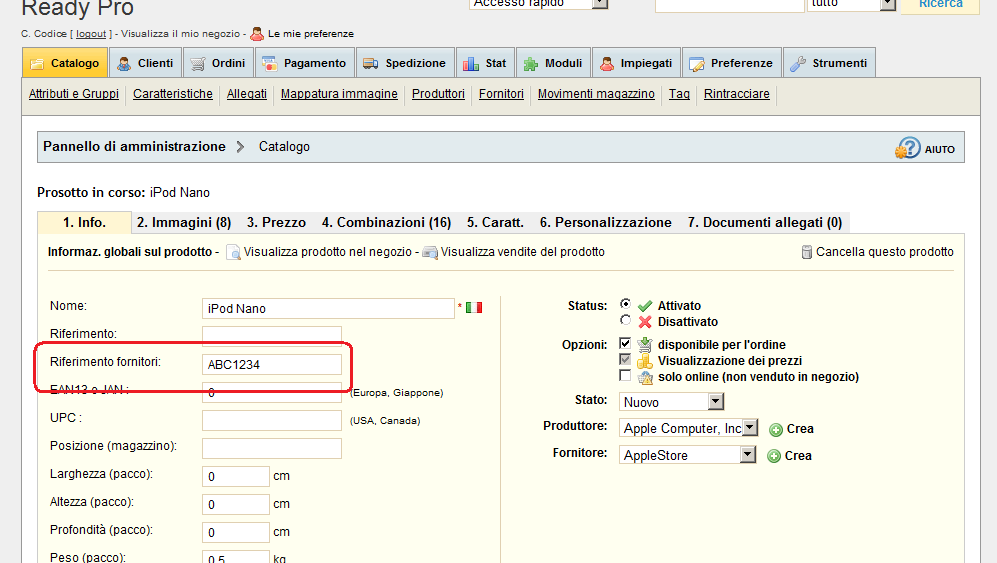The image size is (997, 563).
Task: Open the Accesso rapido dropdown
Action: pyautogui.click(x=539, y=4)
